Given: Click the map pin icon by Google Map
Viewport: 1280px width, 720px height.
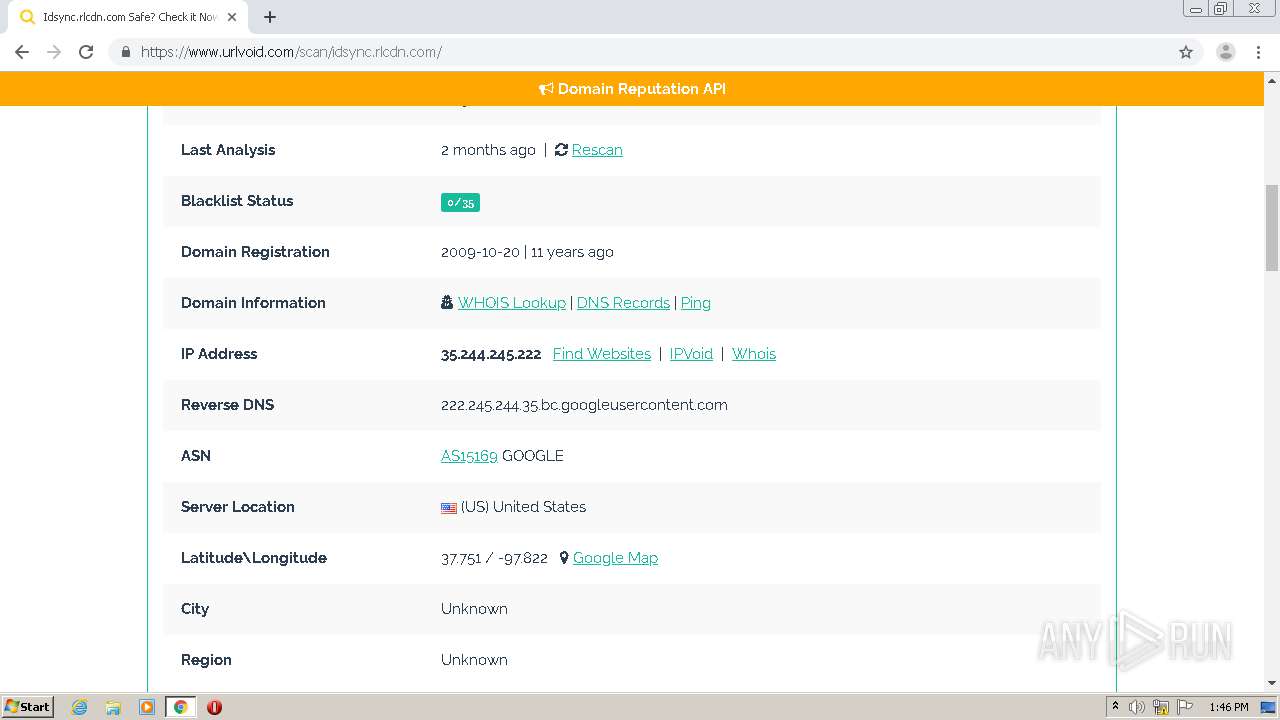Looking at the screenshot, I should pyautogui.click(x=564, y=558).
